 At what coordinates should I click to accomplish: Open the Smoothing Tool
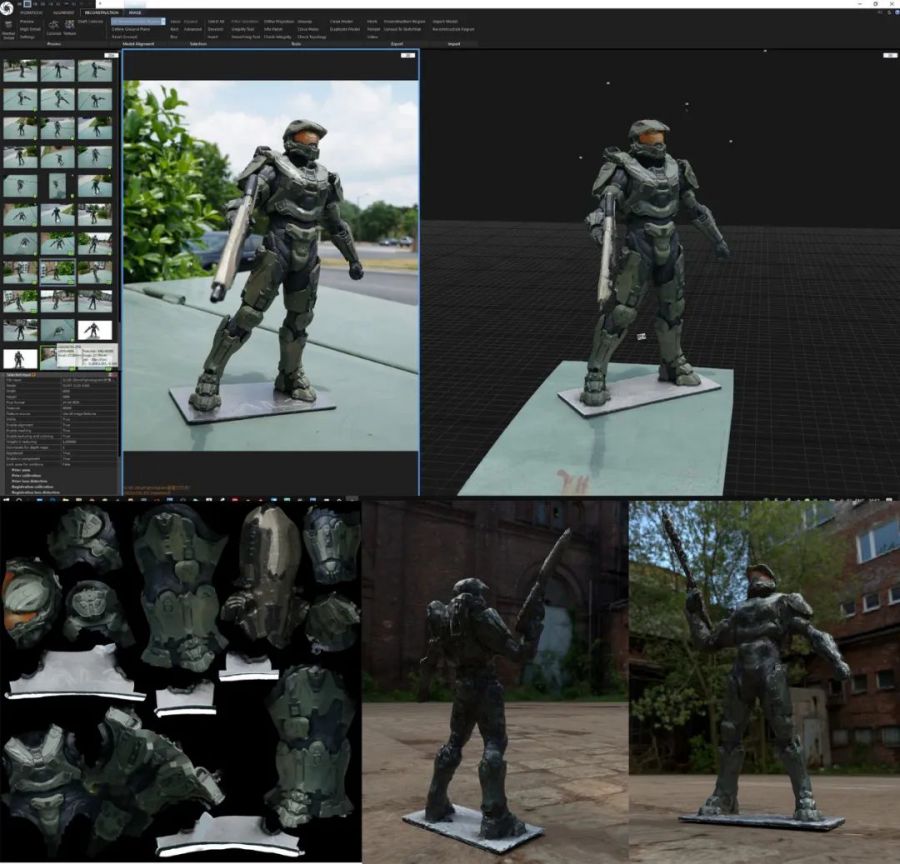pyautogui.click(x=246, y=37)
